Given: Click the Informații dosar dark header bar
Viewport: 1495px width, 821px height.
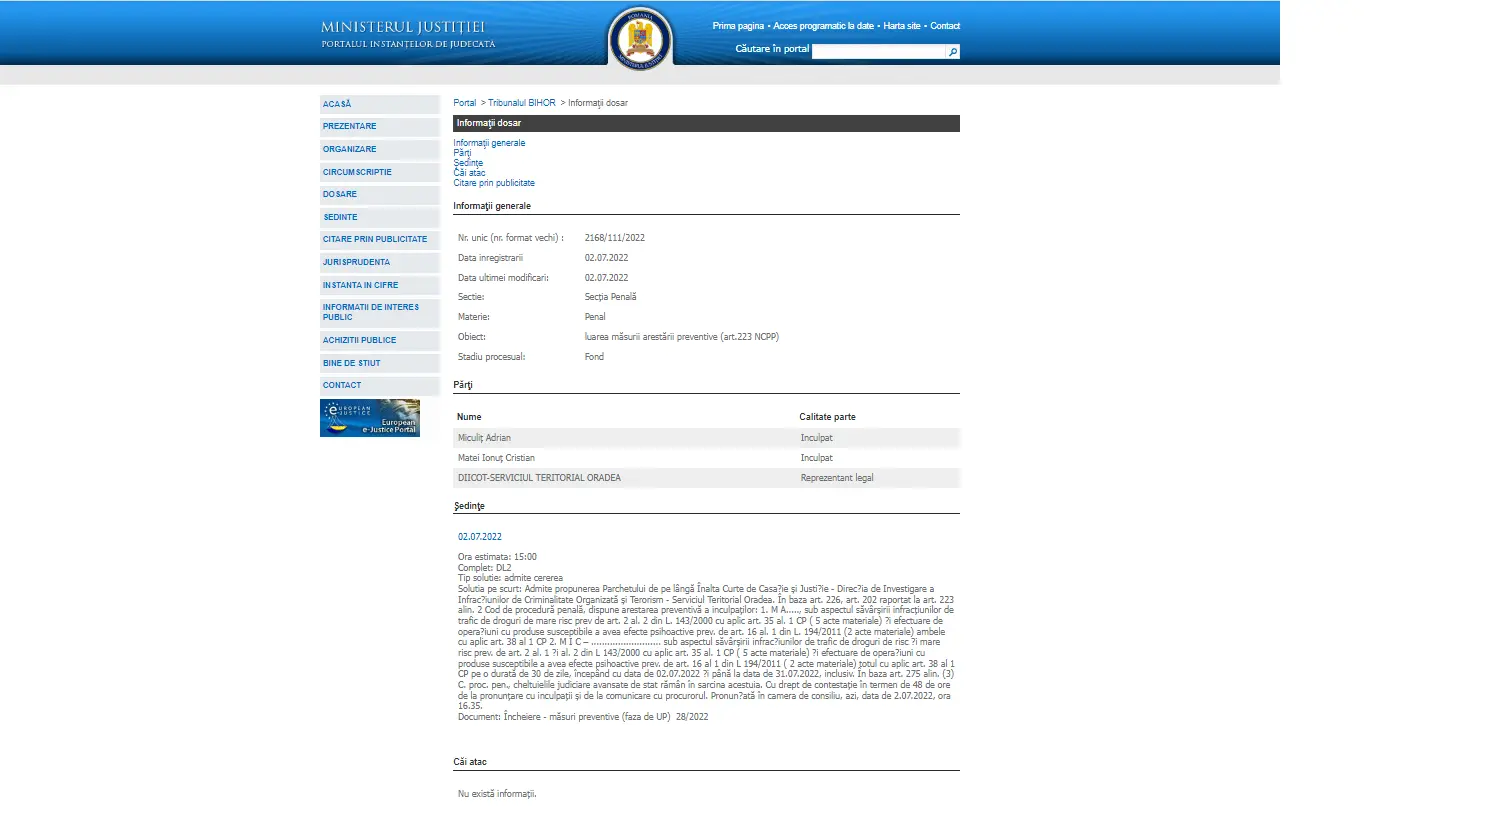Looking at the screenshot, I should [706, 124].
